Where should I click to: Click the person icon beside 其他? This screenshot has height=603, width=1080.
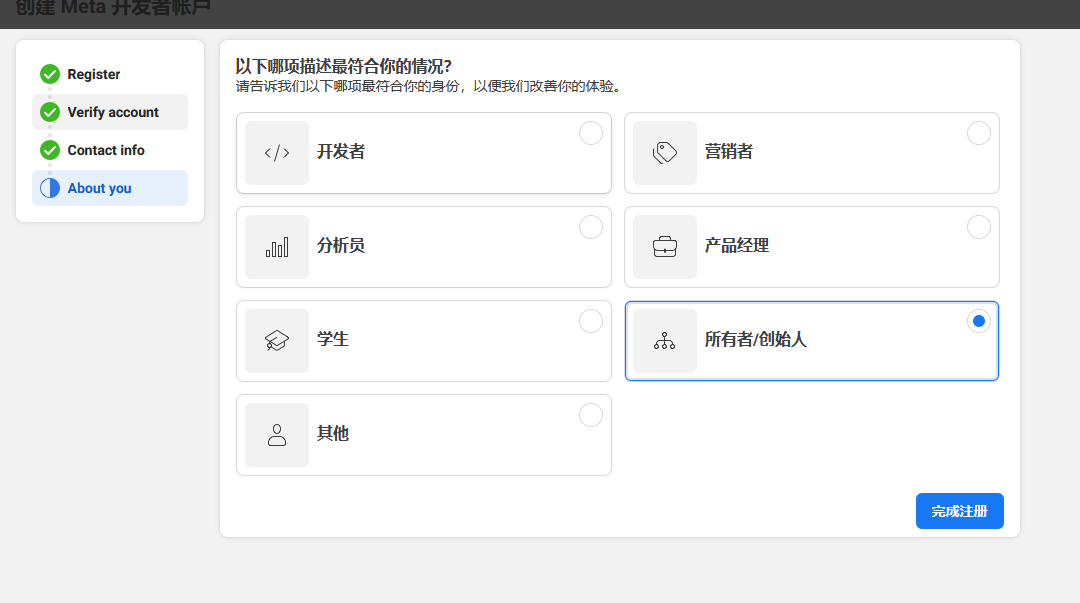277,435
